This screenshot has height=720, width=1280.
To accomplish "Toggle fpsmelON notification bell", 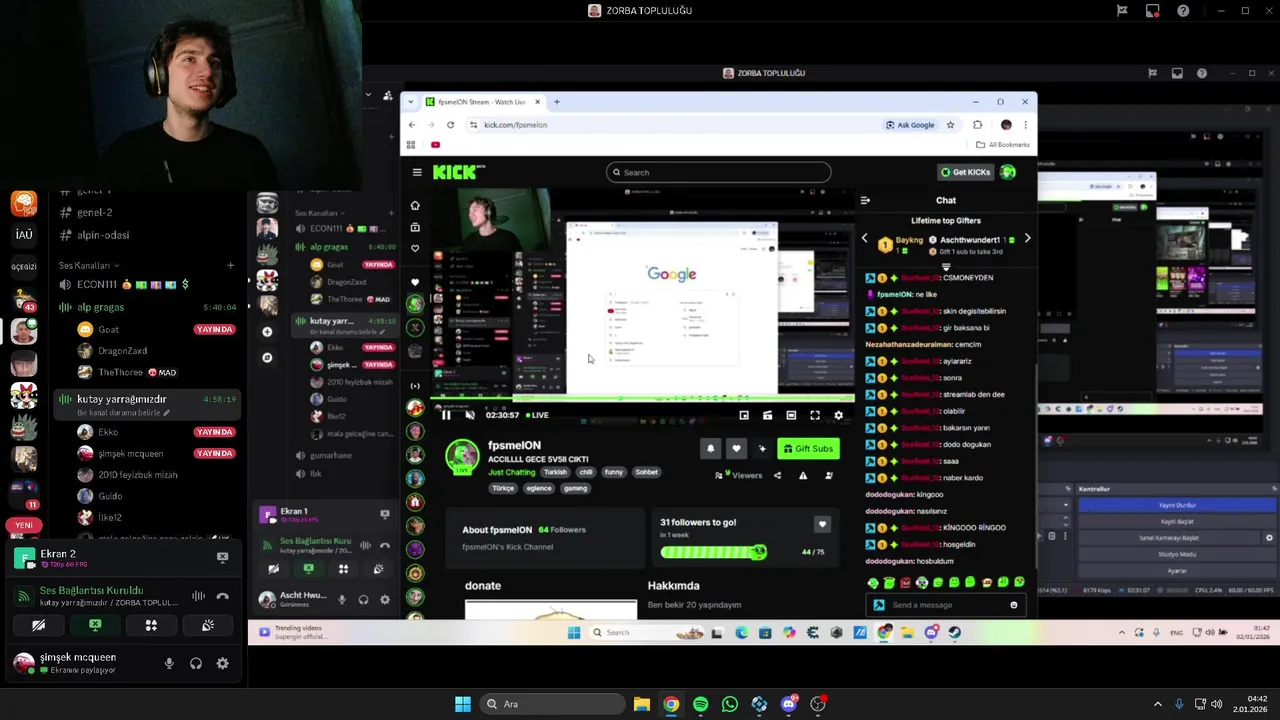I will pyautogui.click(x=711, y=449).
